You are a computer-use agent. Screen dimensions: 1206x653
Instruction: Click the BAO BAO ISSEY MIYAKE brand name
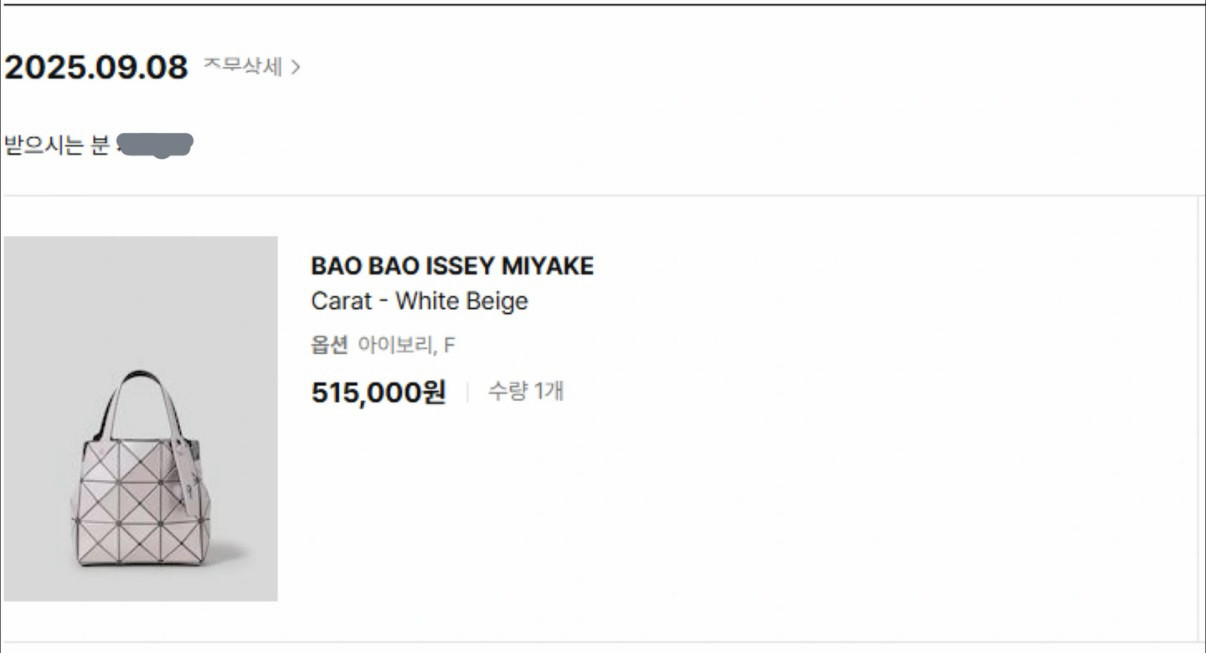coord(452,266)
